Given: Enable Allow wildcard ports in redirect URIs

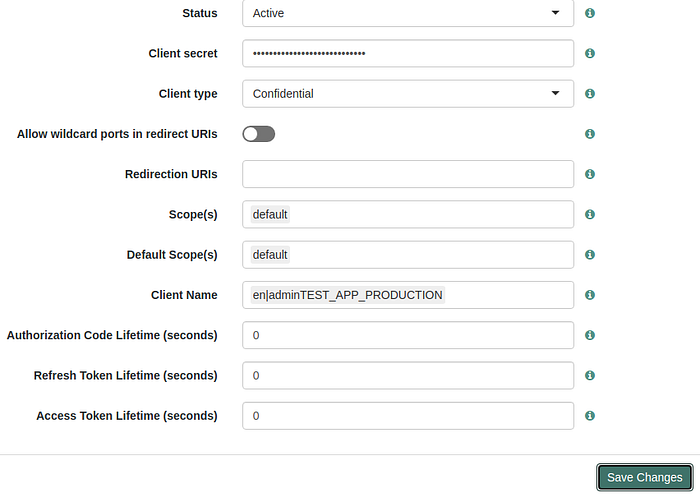Looking at the screenshot, I should pyautogui.click(x=258, y=134).
